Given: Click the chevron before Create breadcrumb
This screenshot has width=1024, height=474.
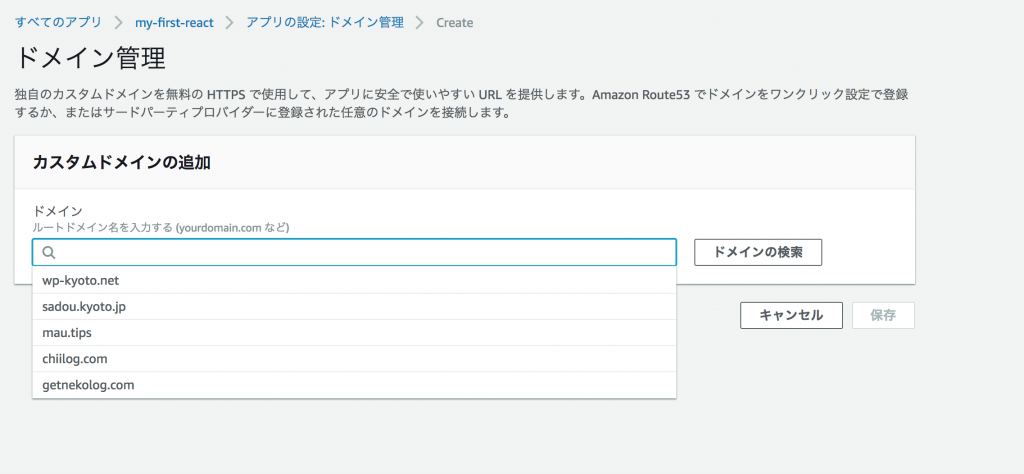Looking at the screenshot, I should (x=420, y=23).
